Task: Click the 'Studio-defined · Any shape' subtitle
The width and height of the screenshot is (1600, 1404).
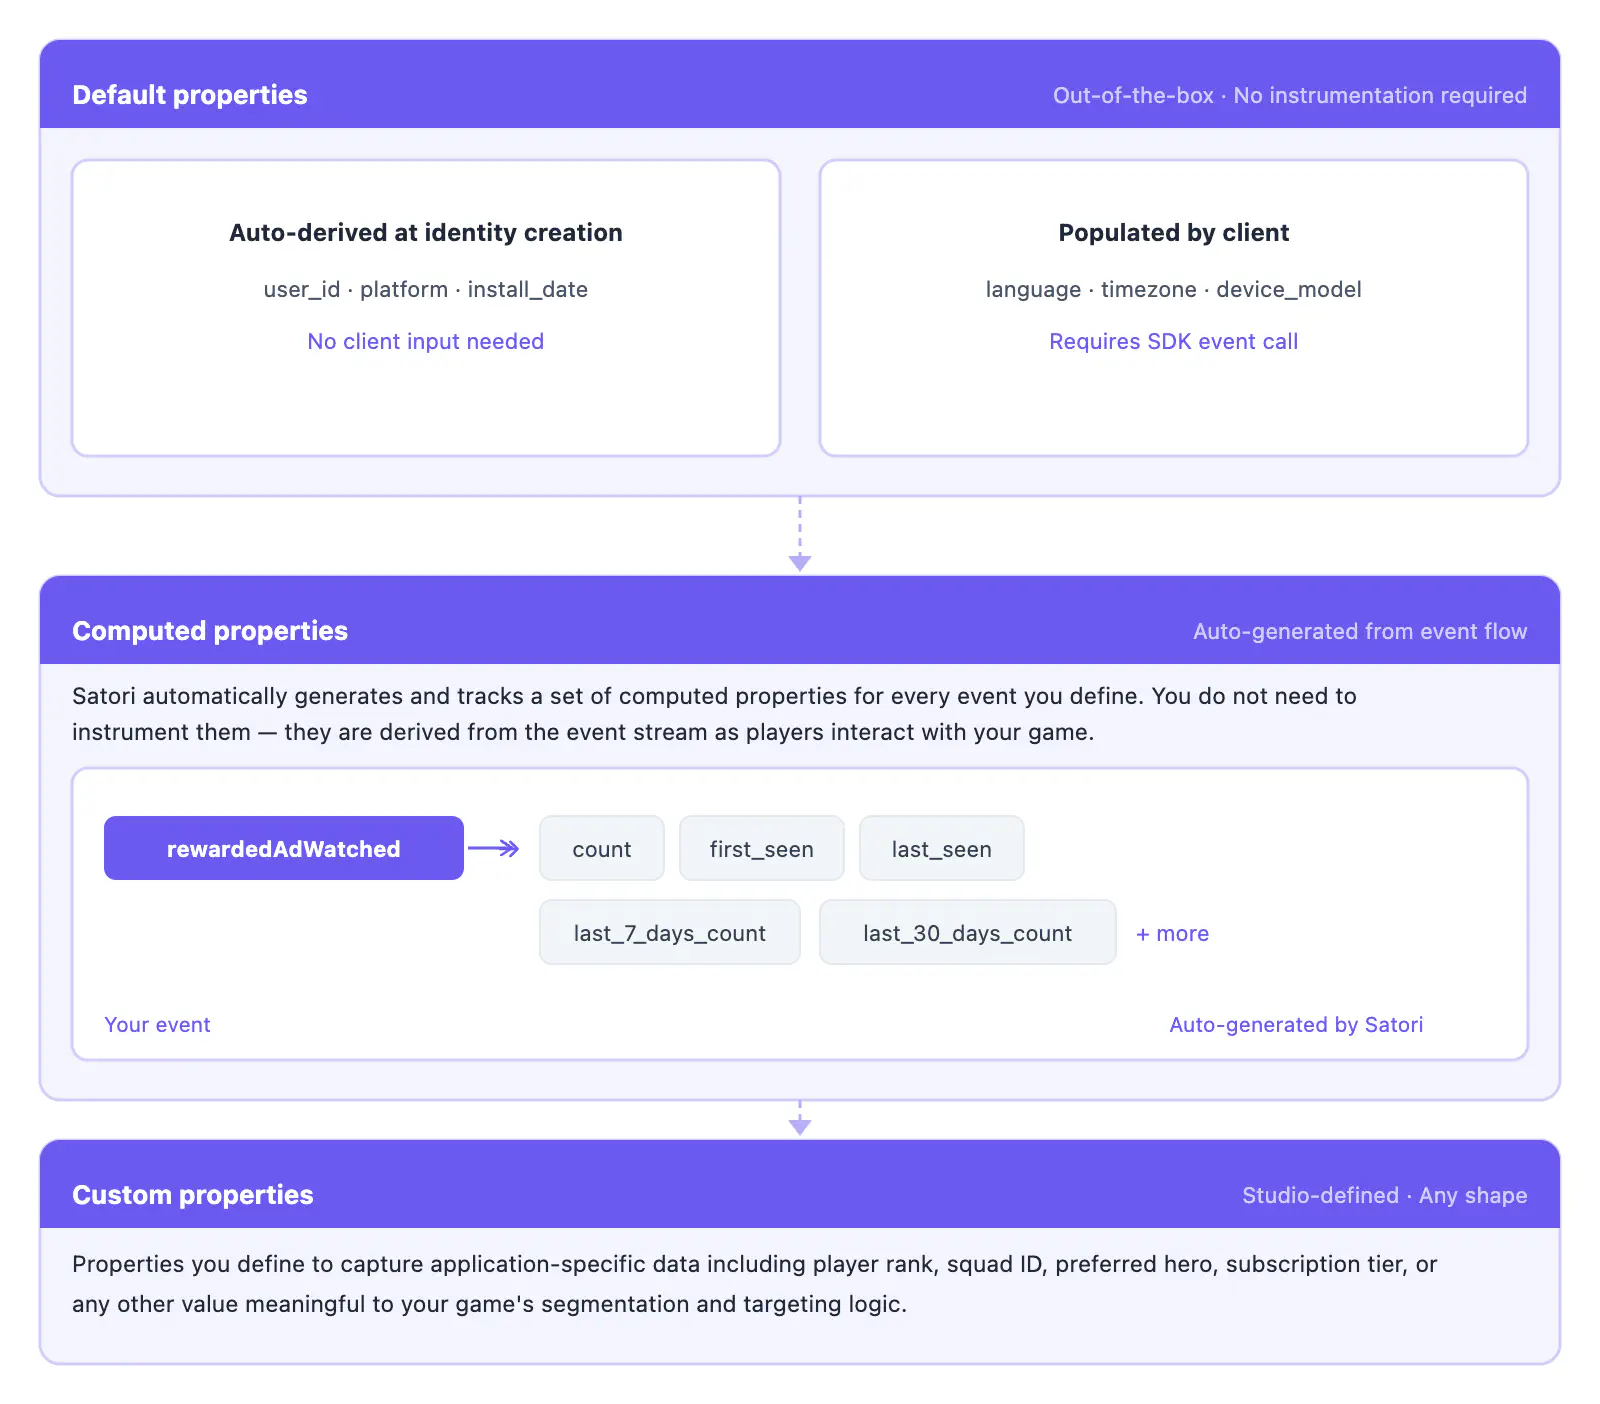Action: click(1384, 1196)
